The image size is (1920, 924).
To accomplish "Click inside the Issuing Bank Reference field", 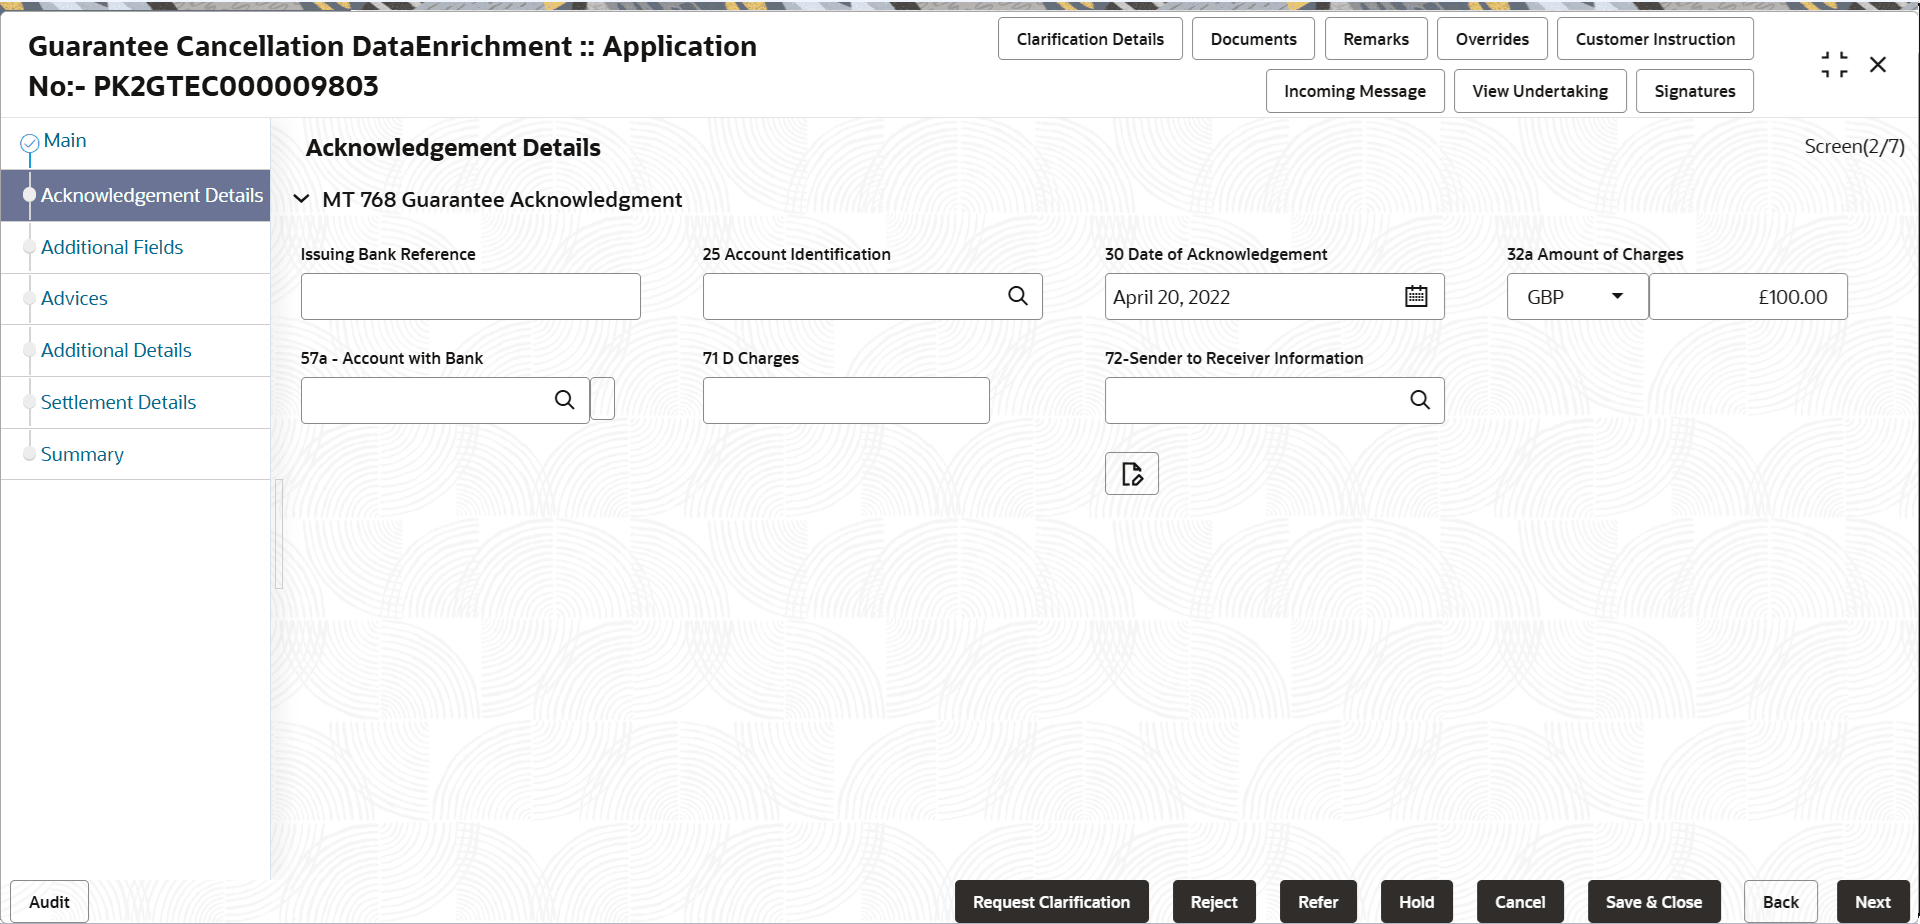I will (x=470, y=296).
